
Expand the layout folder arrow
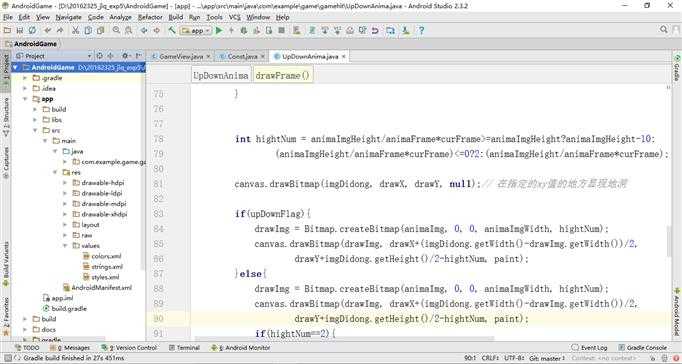click(65, 225)
